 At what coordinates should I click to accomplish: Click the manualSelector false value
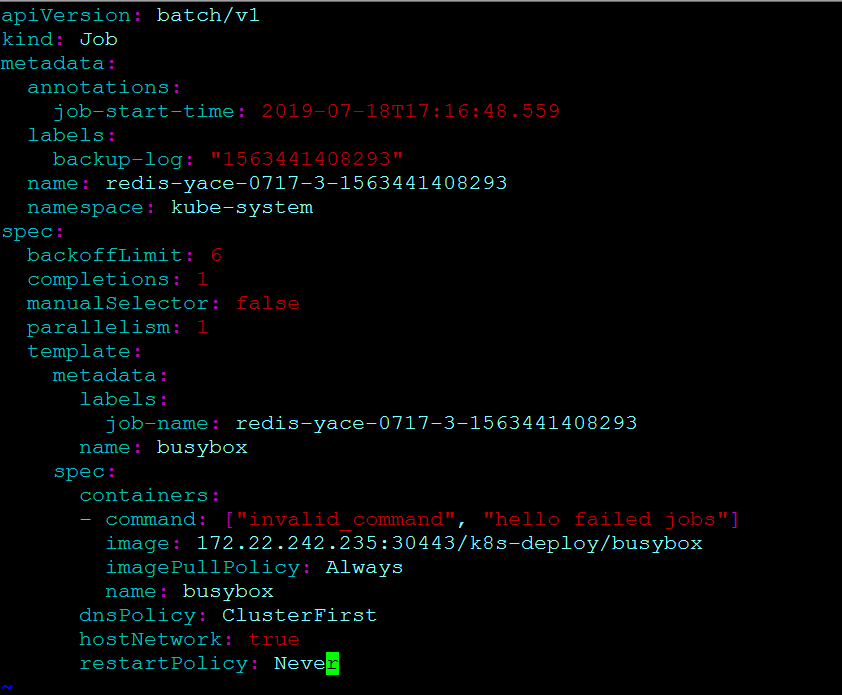pos(267,303)
